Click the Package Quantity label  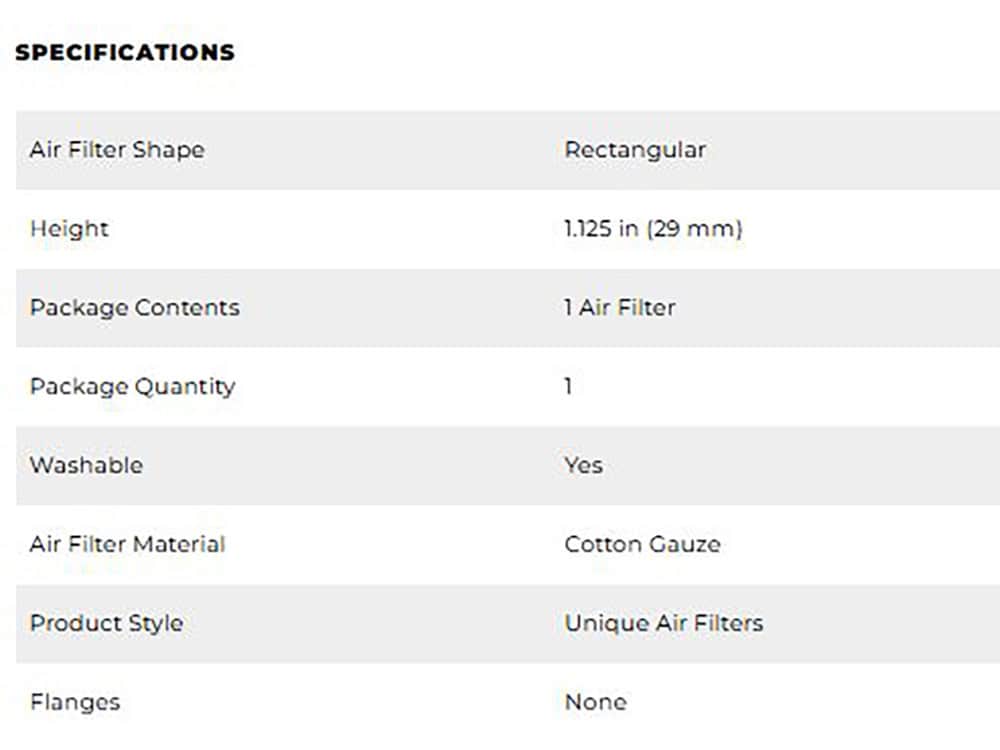132,386
